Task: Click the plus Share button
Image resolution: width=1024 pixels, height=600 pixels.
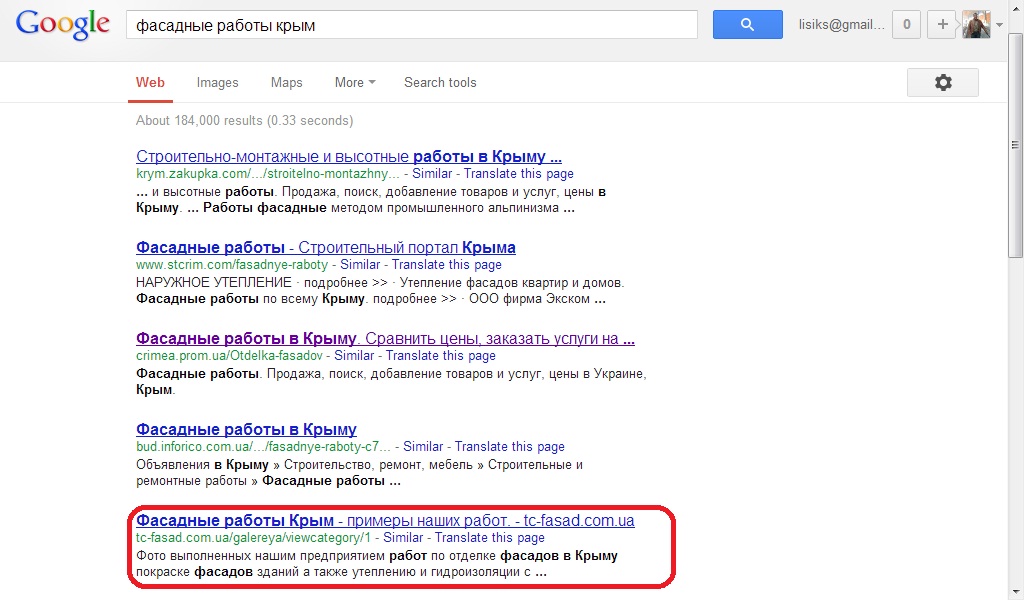Action: [x=942, y=25]
